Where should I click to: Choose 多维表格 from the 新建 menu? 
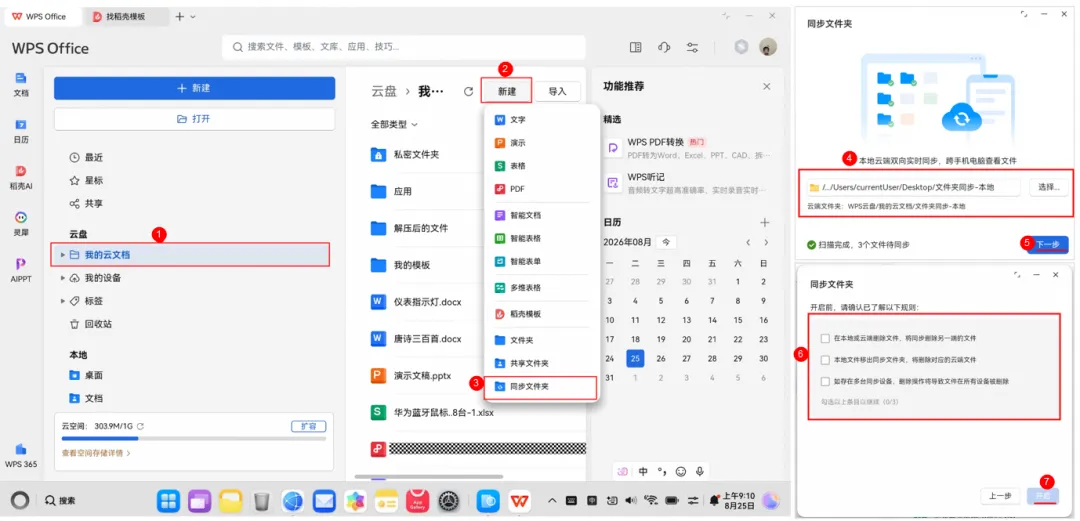542,287
